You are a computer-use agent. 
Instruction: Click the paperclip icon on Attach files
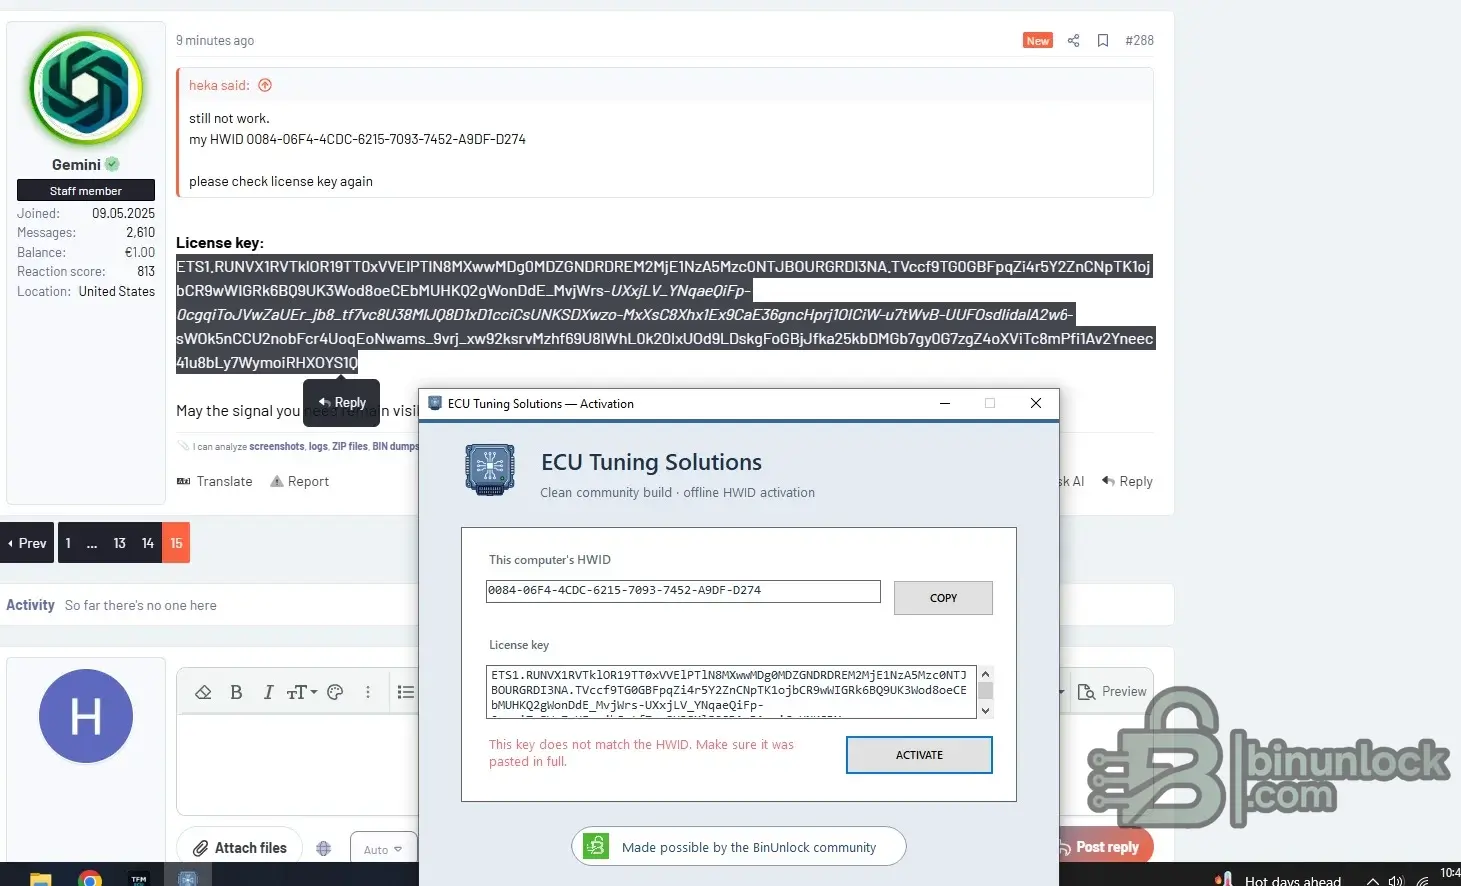(x=200, y=848)
